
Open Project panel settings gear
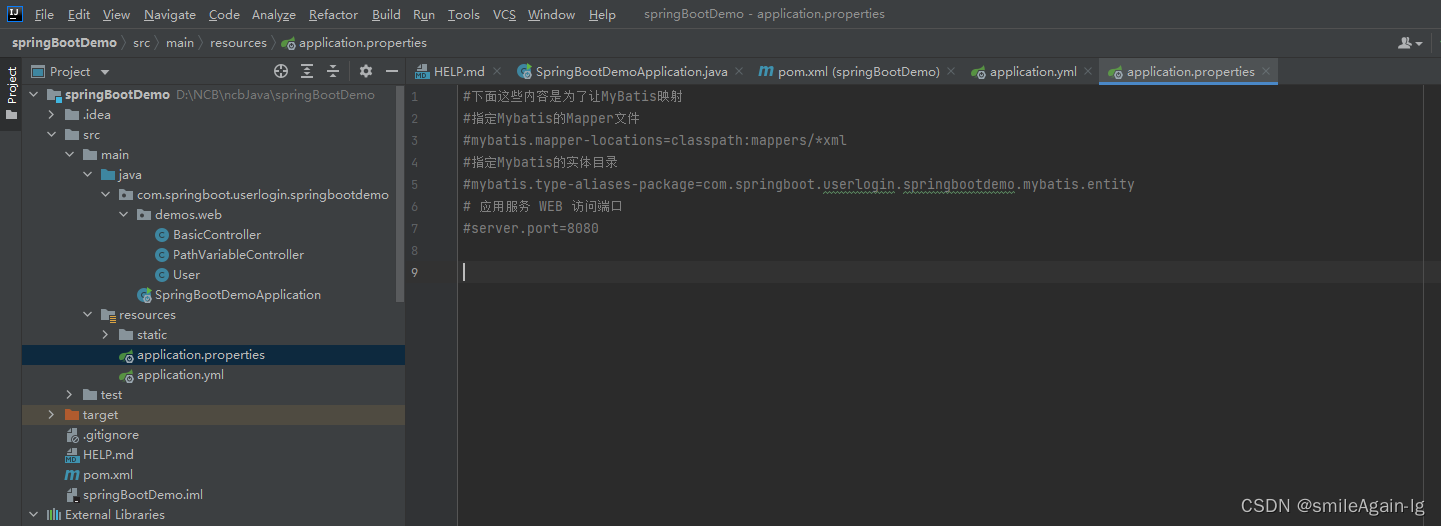tap(366, 71)
